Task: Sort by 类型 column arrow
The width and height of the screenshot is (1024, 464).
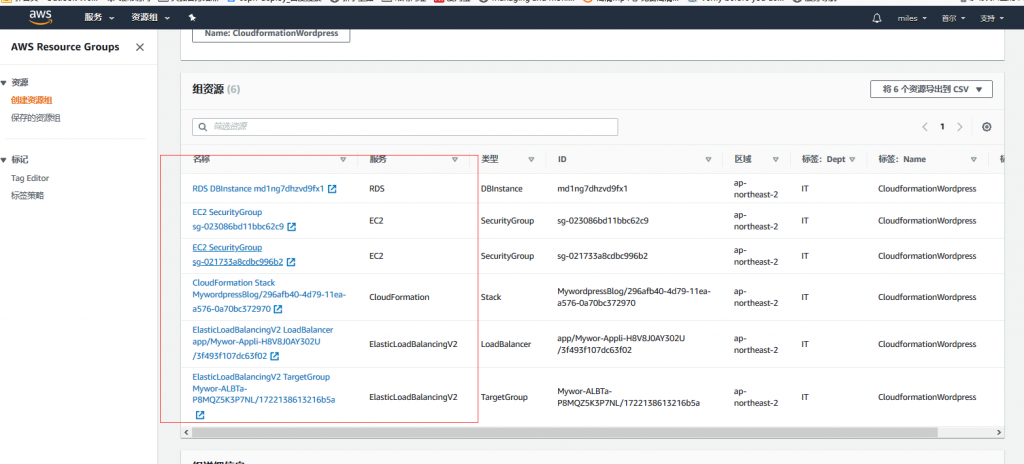Action: 531,159
